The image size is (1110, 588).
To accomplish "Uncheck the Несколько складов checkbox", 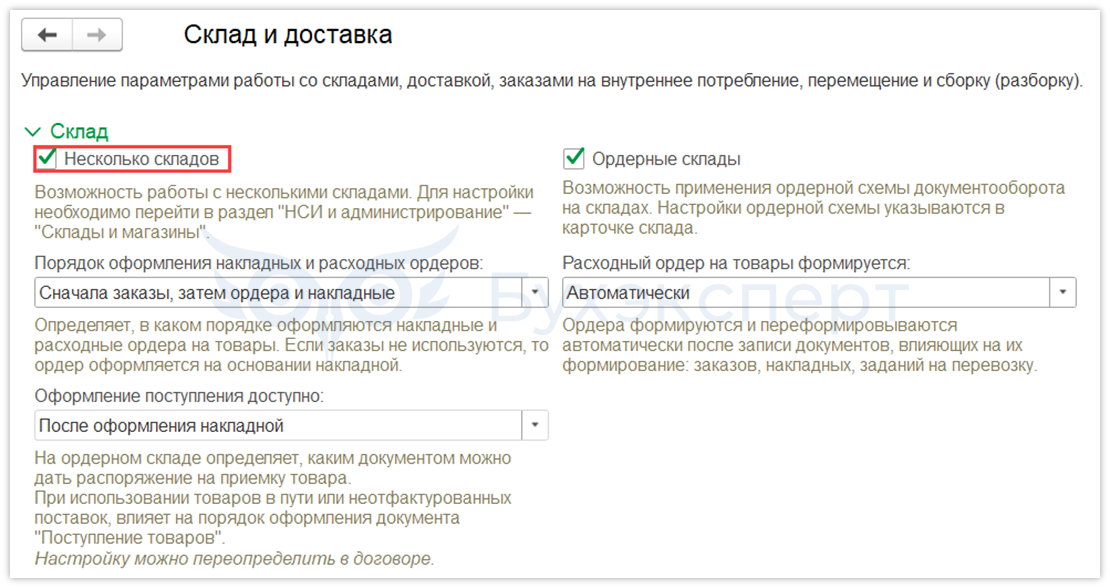I will [x=46, y=158].
